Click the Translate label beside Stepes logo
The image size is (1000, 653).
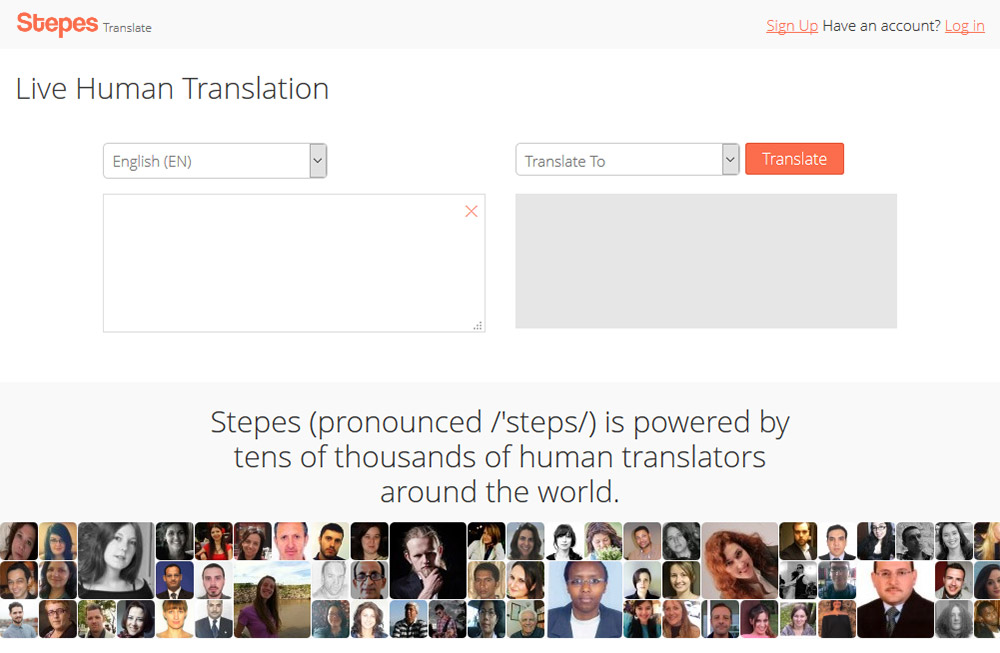tap(127, 28)
